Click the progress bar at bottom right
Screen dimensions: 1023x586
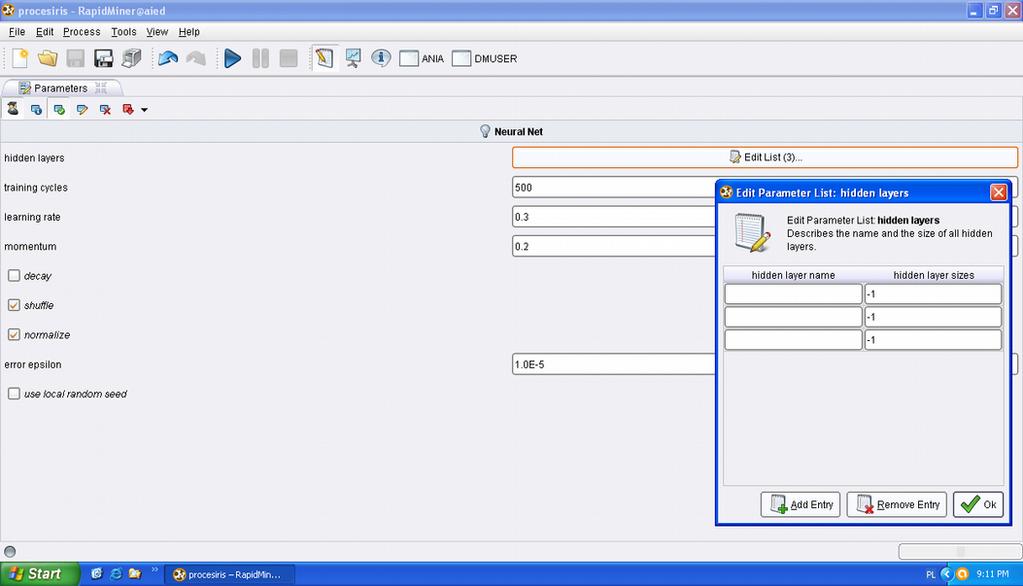click(x=958, y=551)
